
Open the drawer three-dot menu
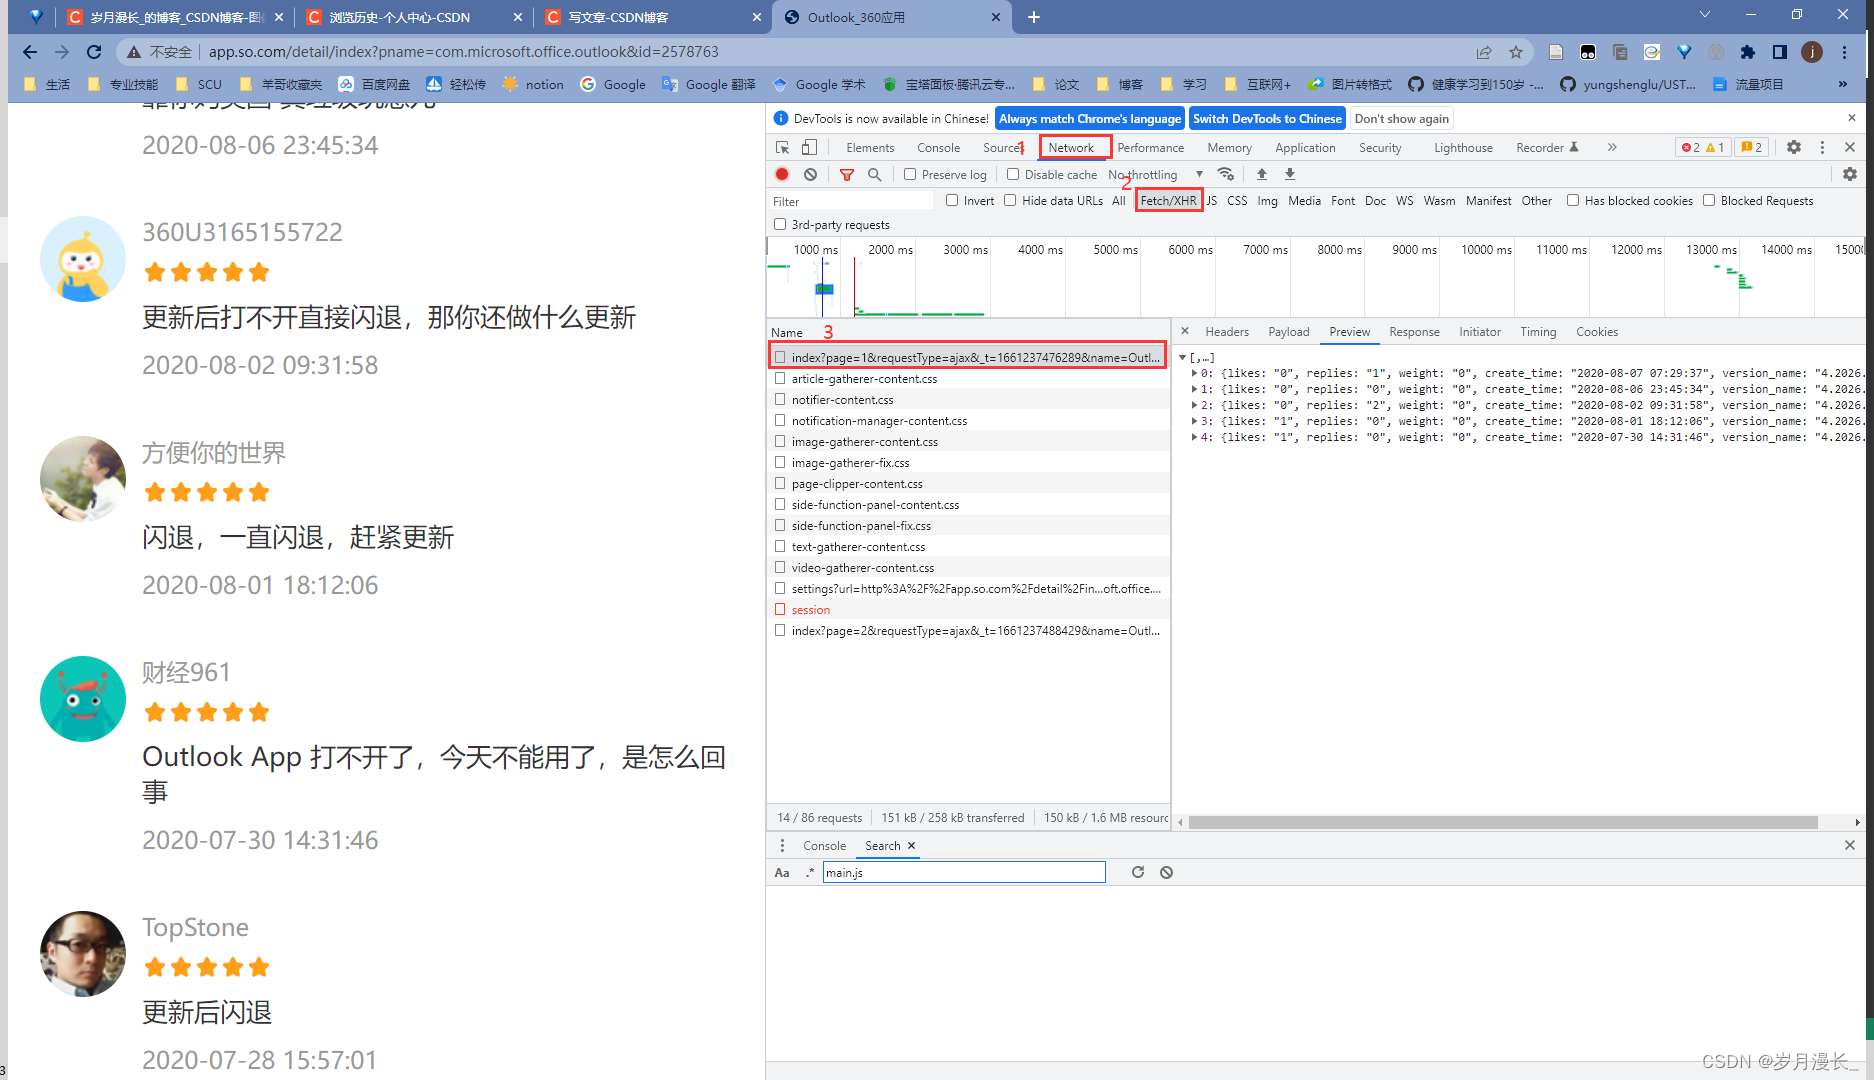click(782, 845)
